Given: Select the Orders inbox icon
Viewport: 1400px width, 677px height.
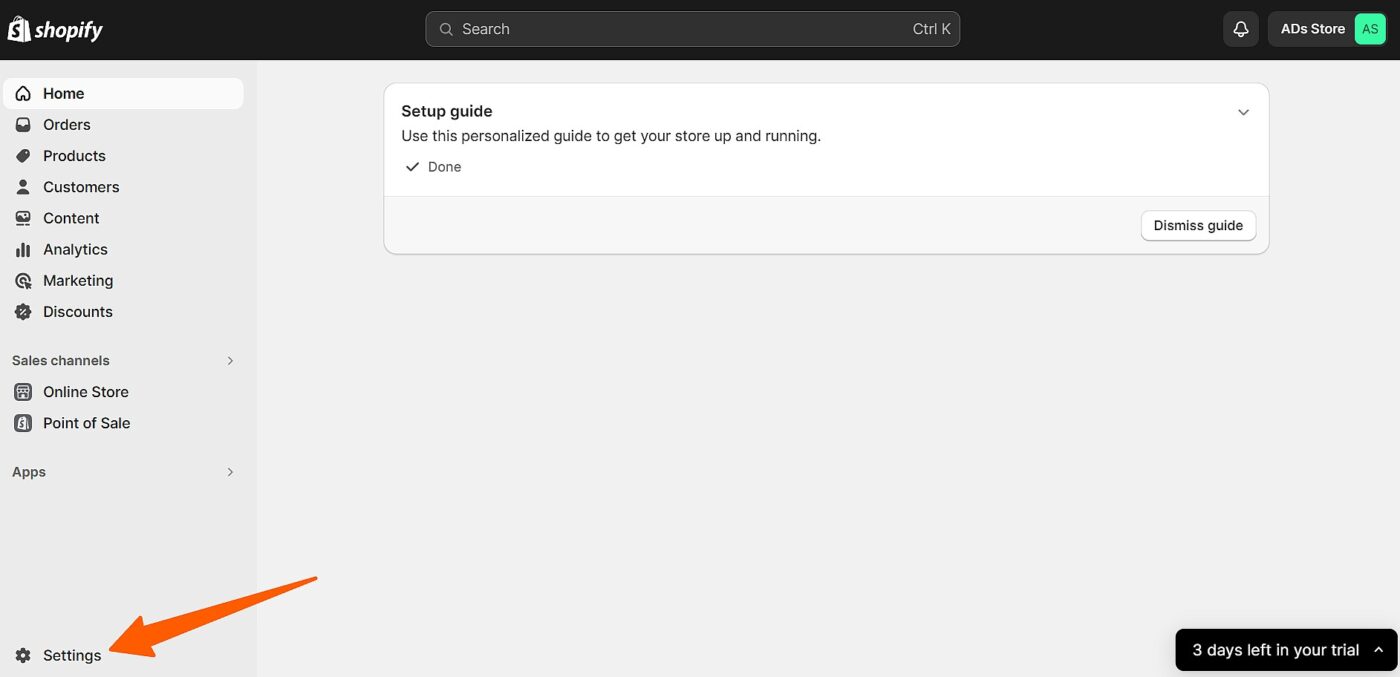Looking at the screenshot, I should pyautogui.click(x=23, y=124).
